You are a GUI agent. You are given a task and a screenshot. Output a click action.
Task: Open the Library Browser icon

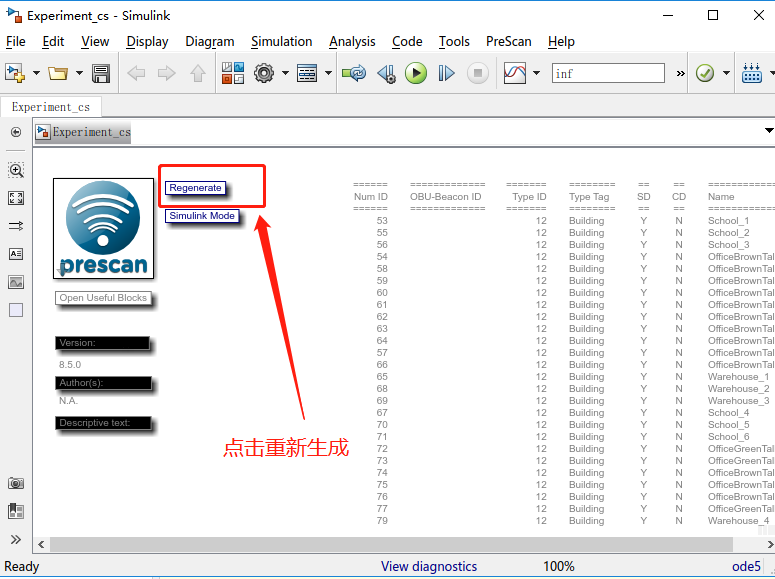point(233,73)
